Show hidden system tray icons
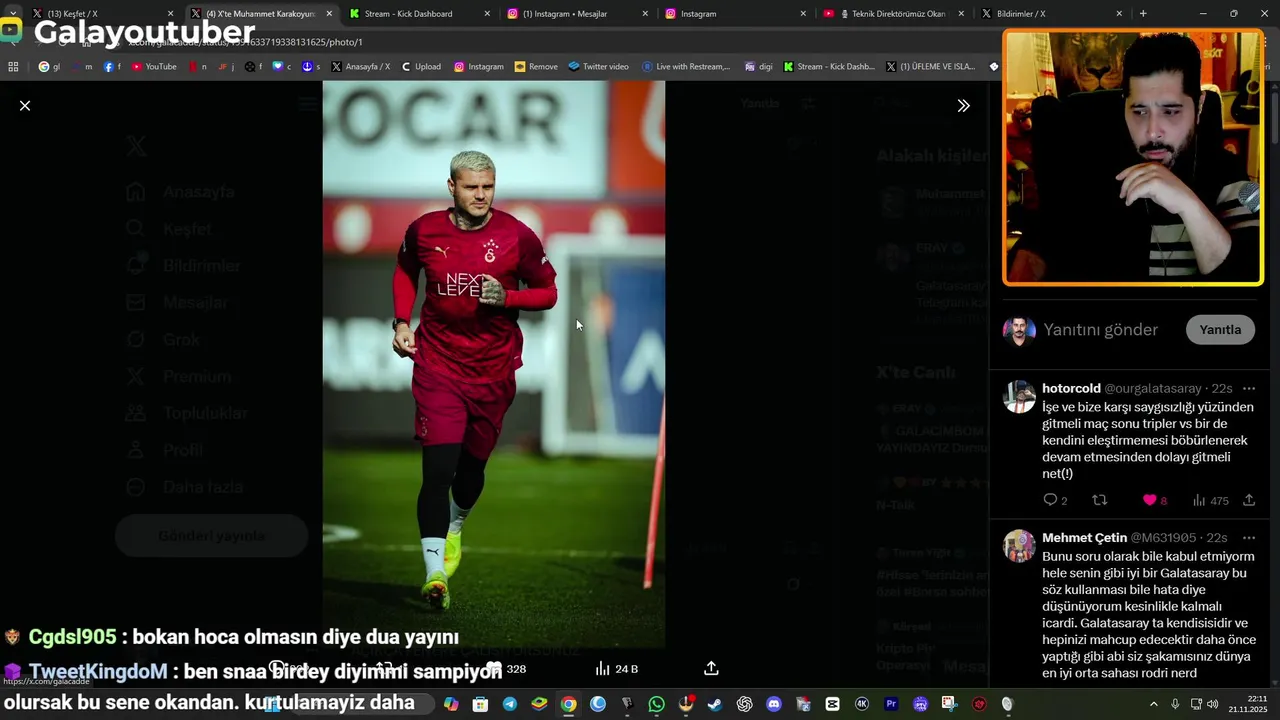Viewport: 1280px width, 720px height. pyautogui.click(x=1156, y=704)
